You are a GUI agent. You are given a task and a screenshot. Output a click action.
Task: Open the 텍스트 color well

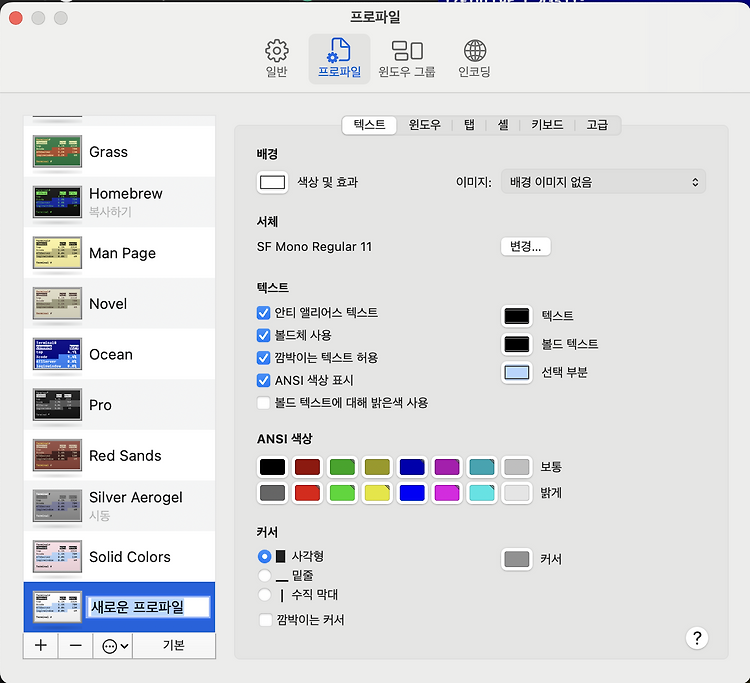point(517,316)
